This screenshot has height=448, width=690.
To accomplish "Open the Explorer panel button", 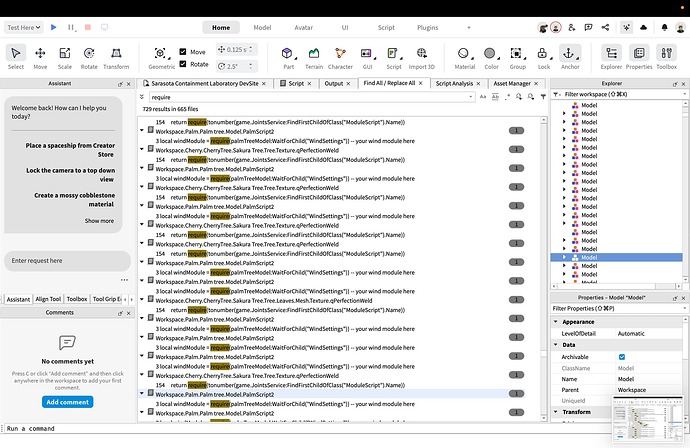I will pos(611,58).
